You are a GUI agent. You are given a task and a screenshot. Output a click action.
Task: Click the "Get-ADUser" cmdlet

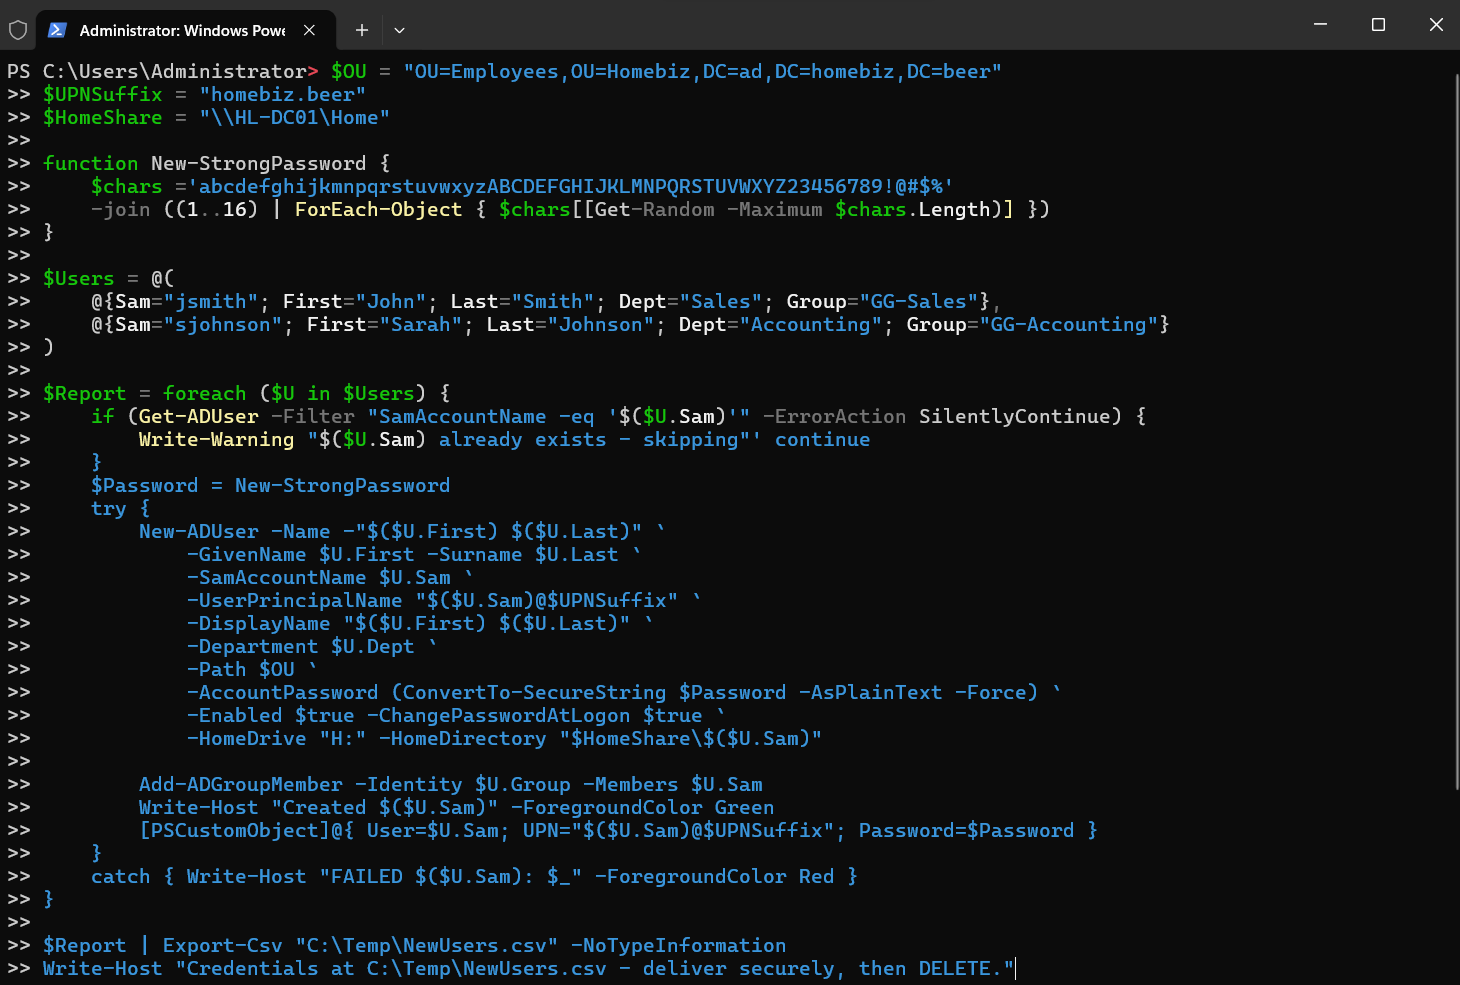tap(199, 416)
